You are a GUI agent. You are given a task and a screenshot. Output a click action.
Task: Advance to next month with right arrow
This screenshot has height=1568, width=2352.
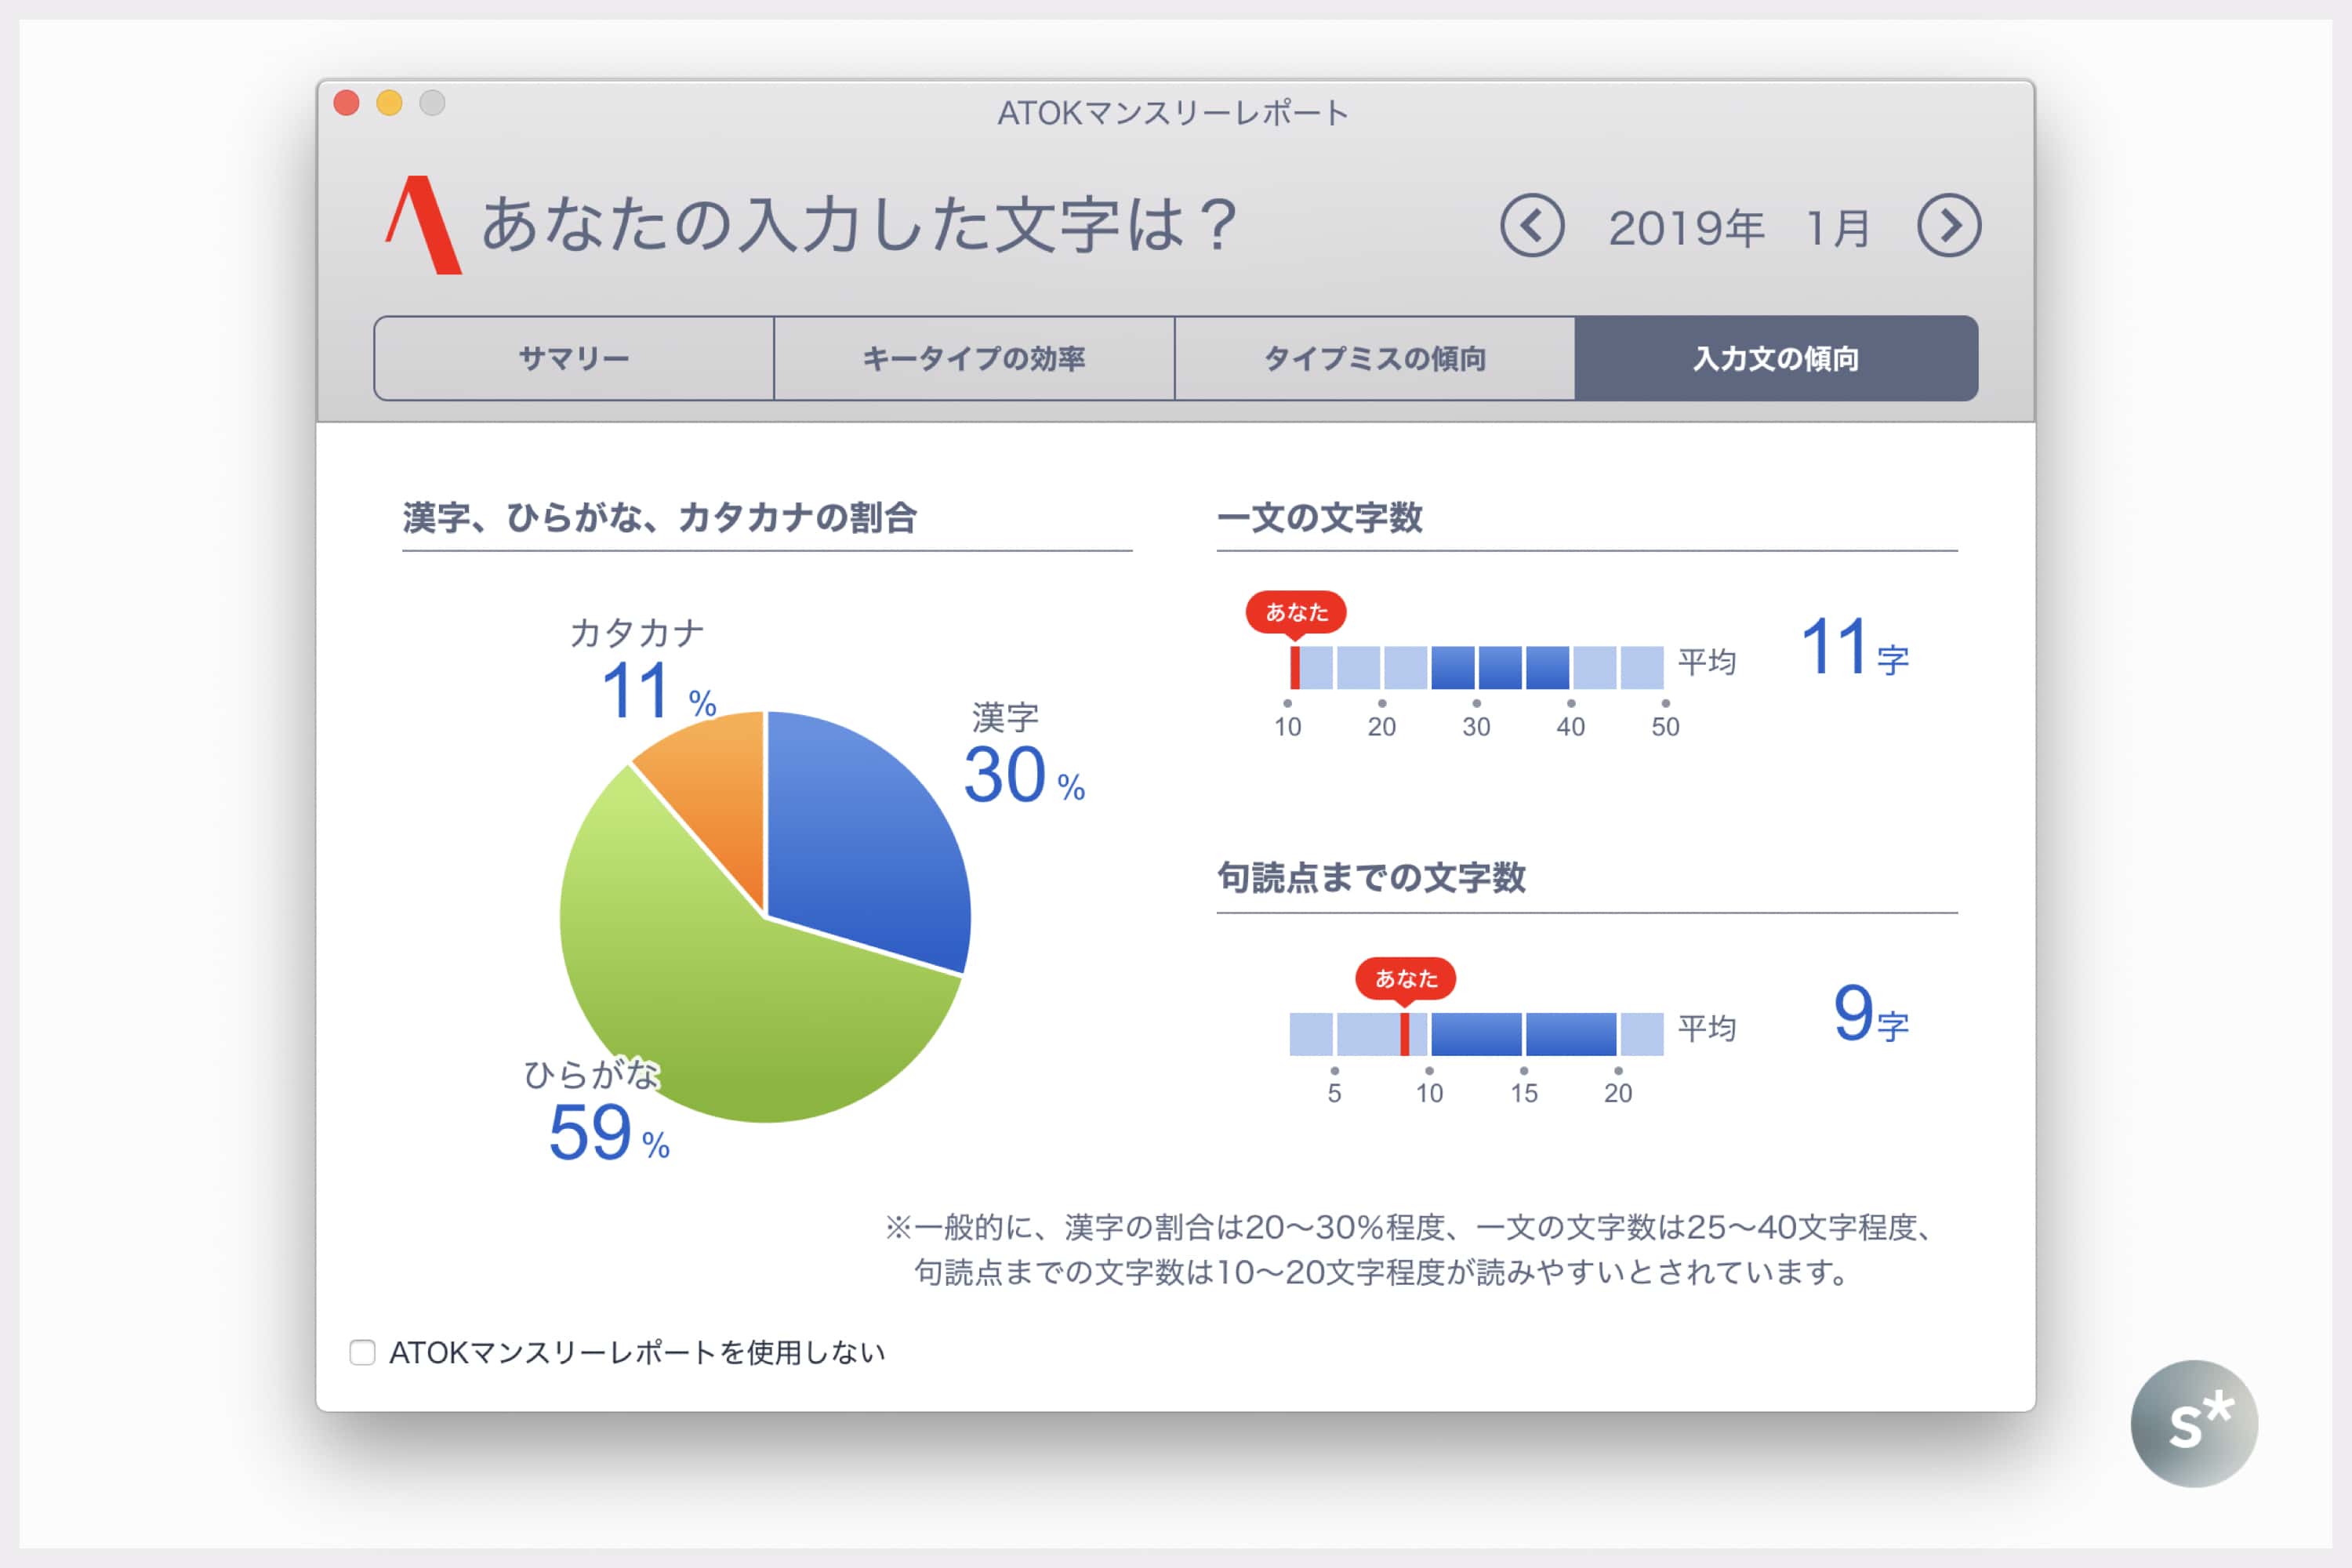click(x=1948, y=225)
